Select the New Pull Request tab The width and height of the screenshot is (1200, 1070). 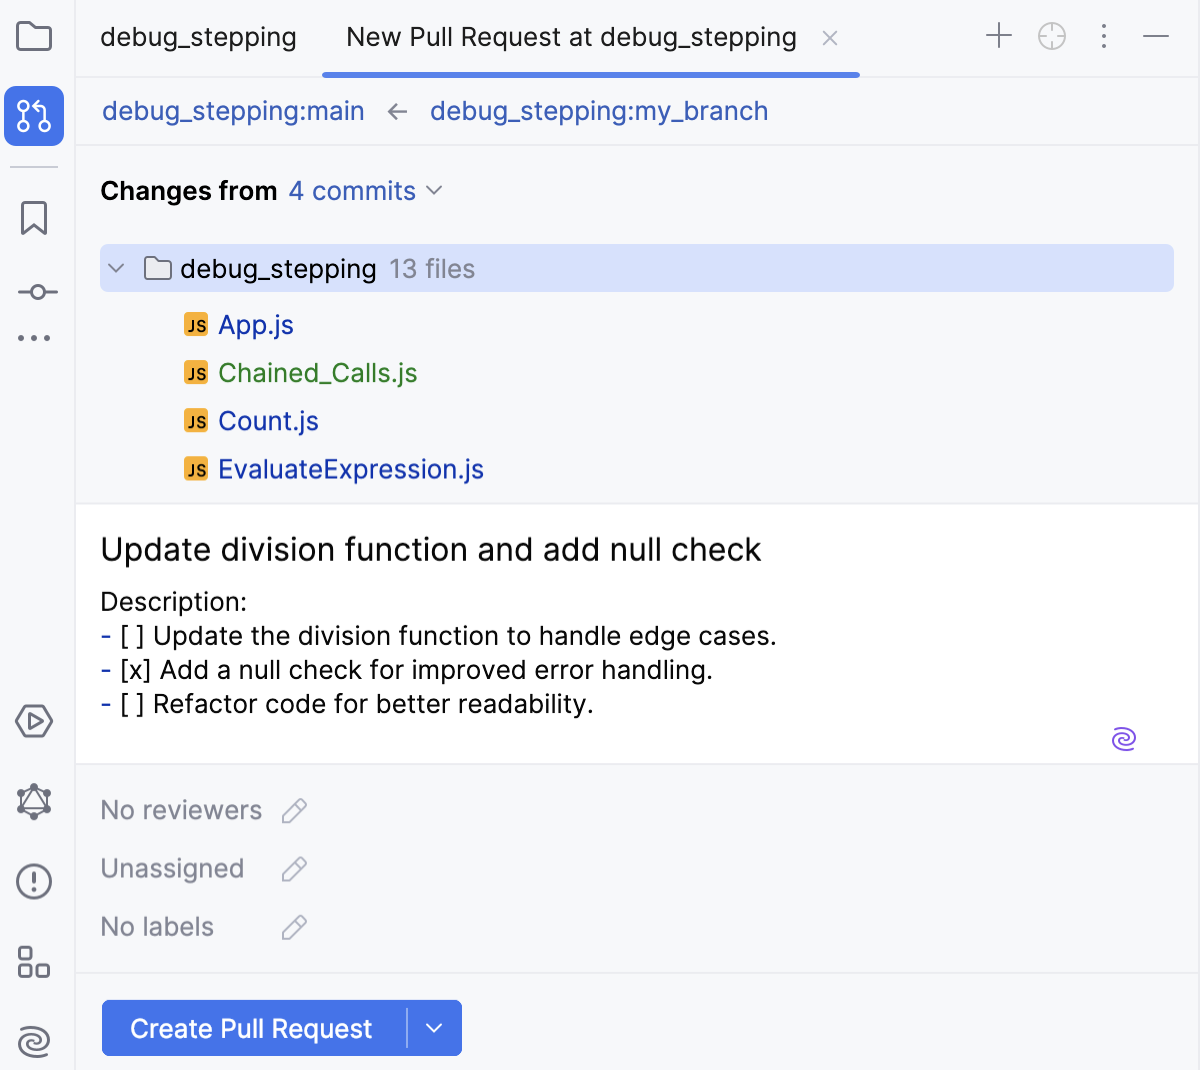coord(570,37)
